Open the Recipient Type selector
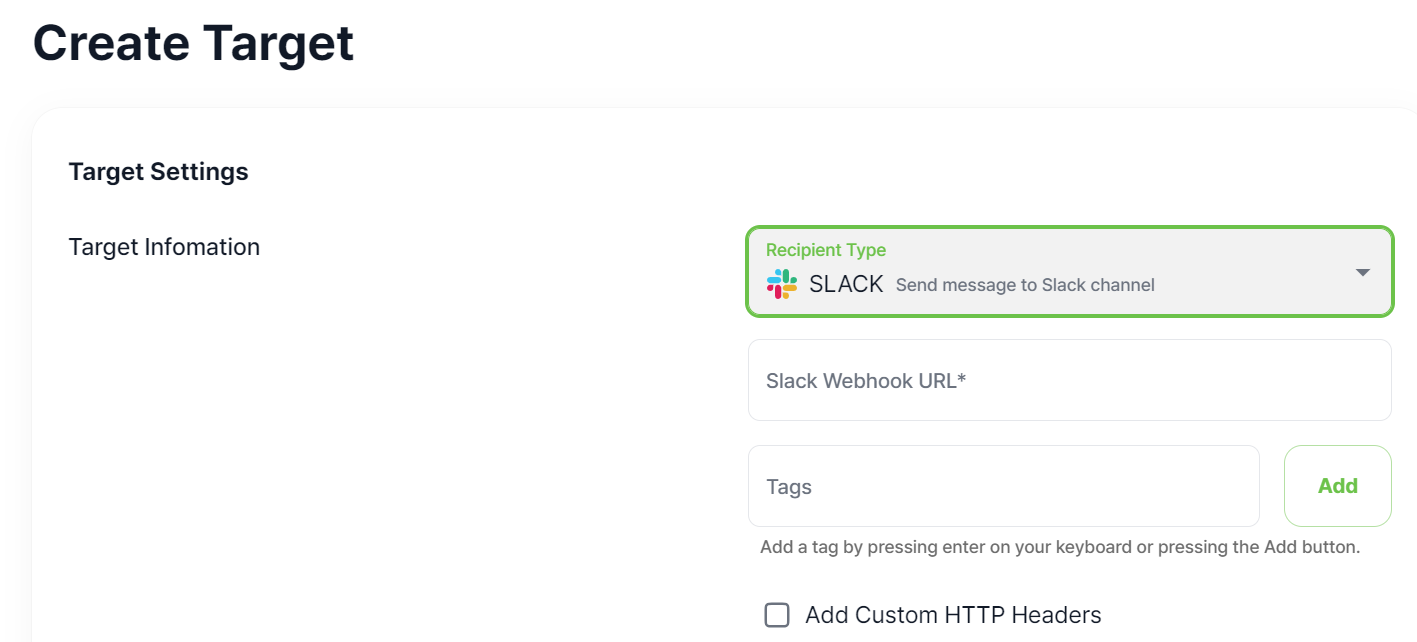Viewport: 1417px width, 642px height. click(1069, 271)
